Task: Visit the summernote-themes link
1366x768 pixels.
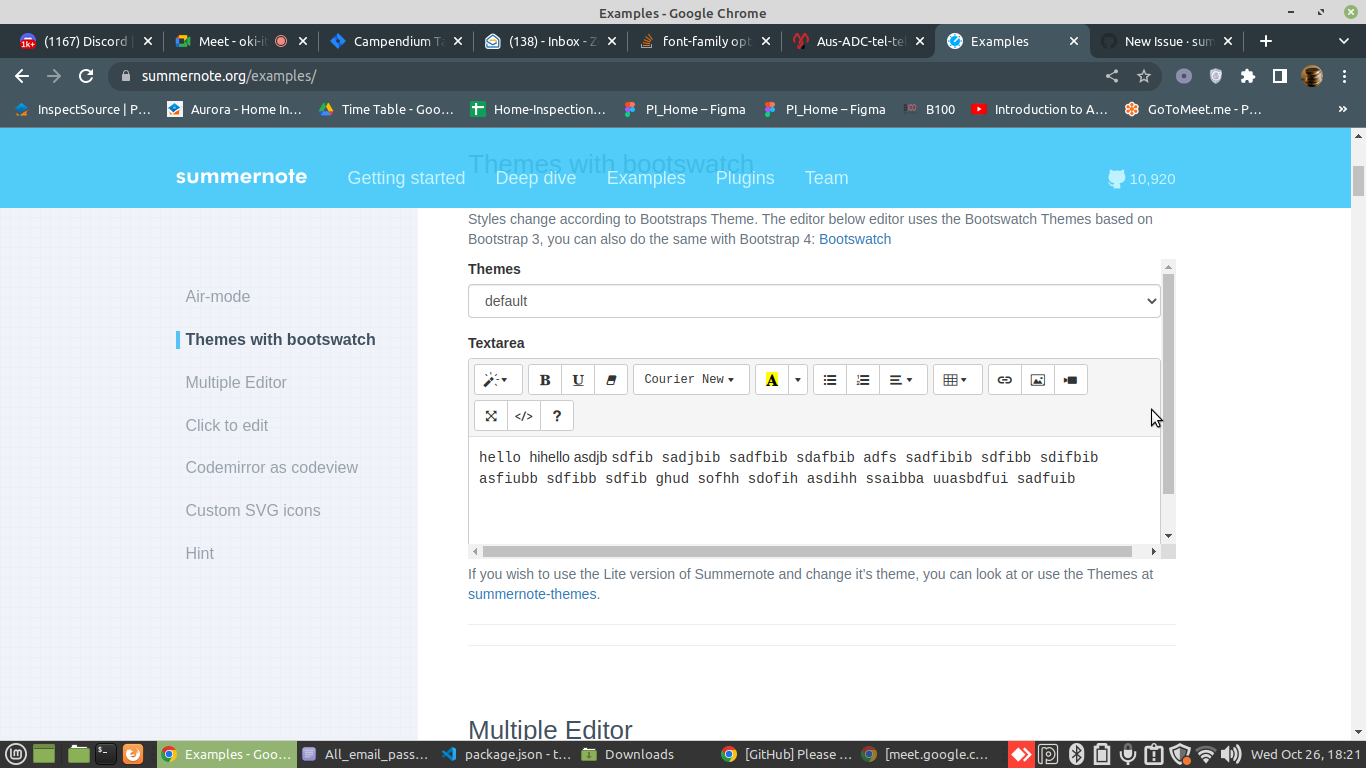Action: [532, 593]
